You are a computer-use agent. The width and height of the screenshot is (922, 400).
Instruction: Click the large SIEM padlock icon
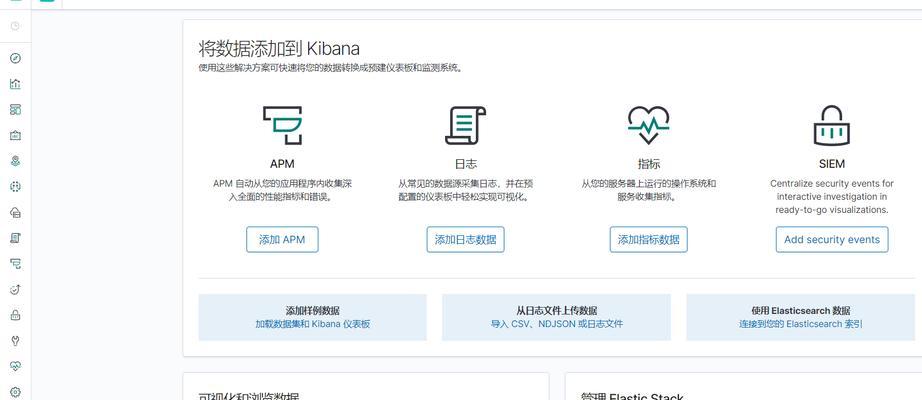(x=832, y=125)
